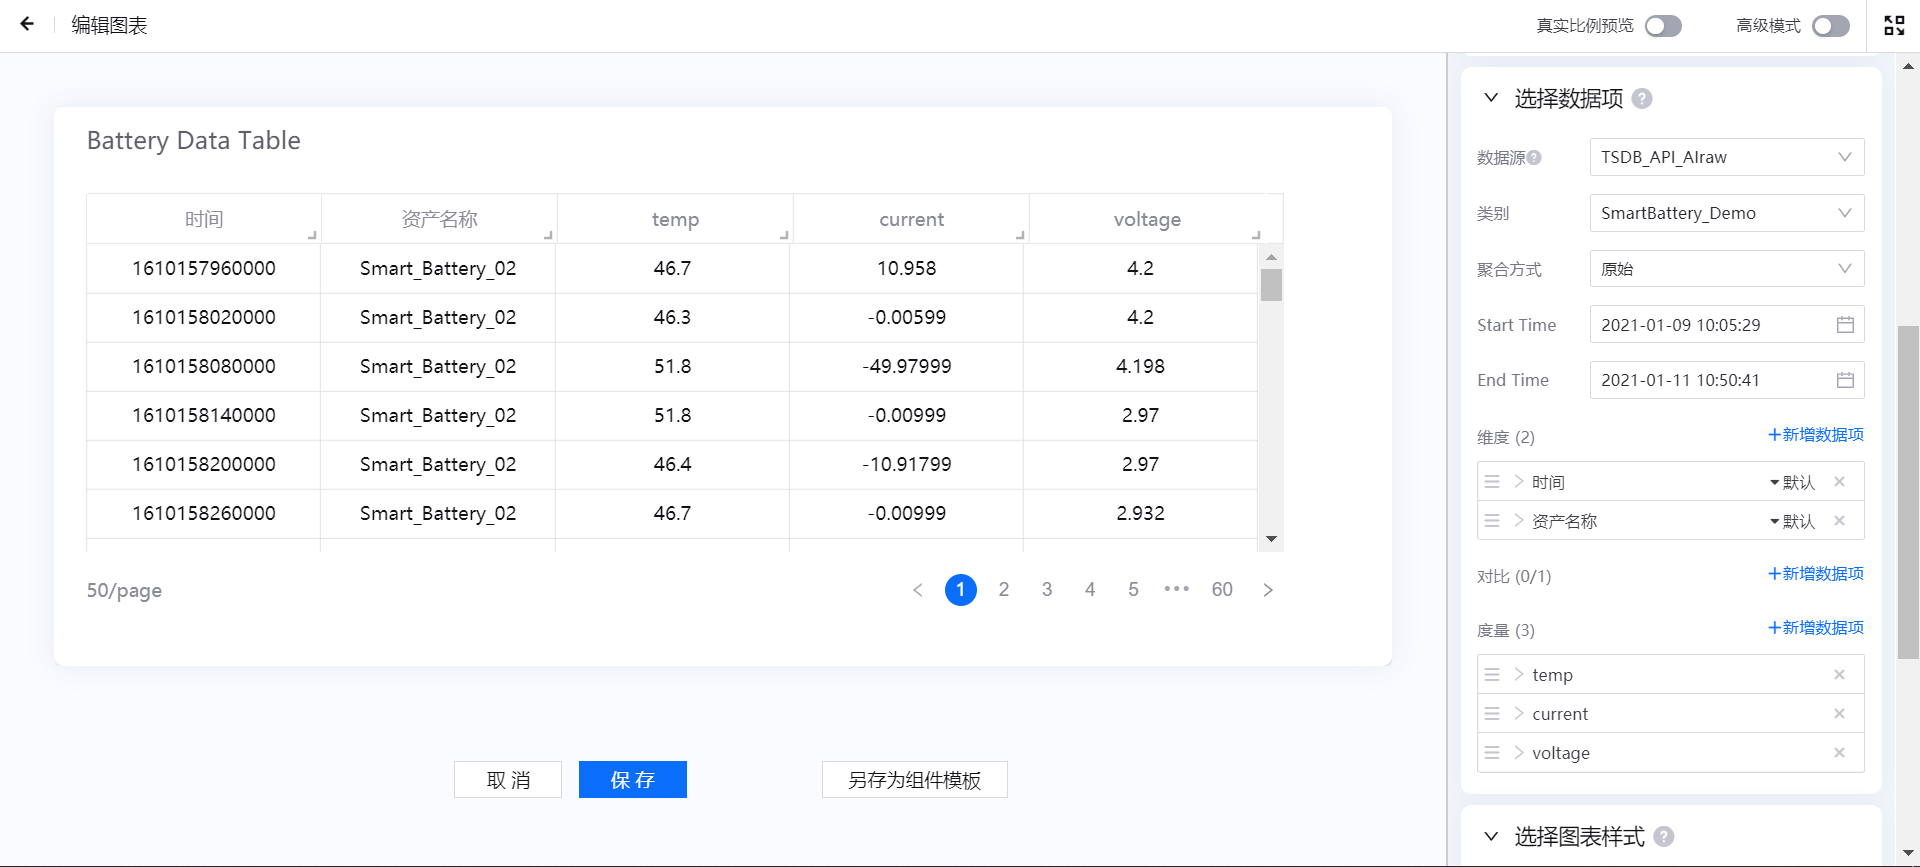Click the pagination ellipsis for more pages

coord(1177,590)
